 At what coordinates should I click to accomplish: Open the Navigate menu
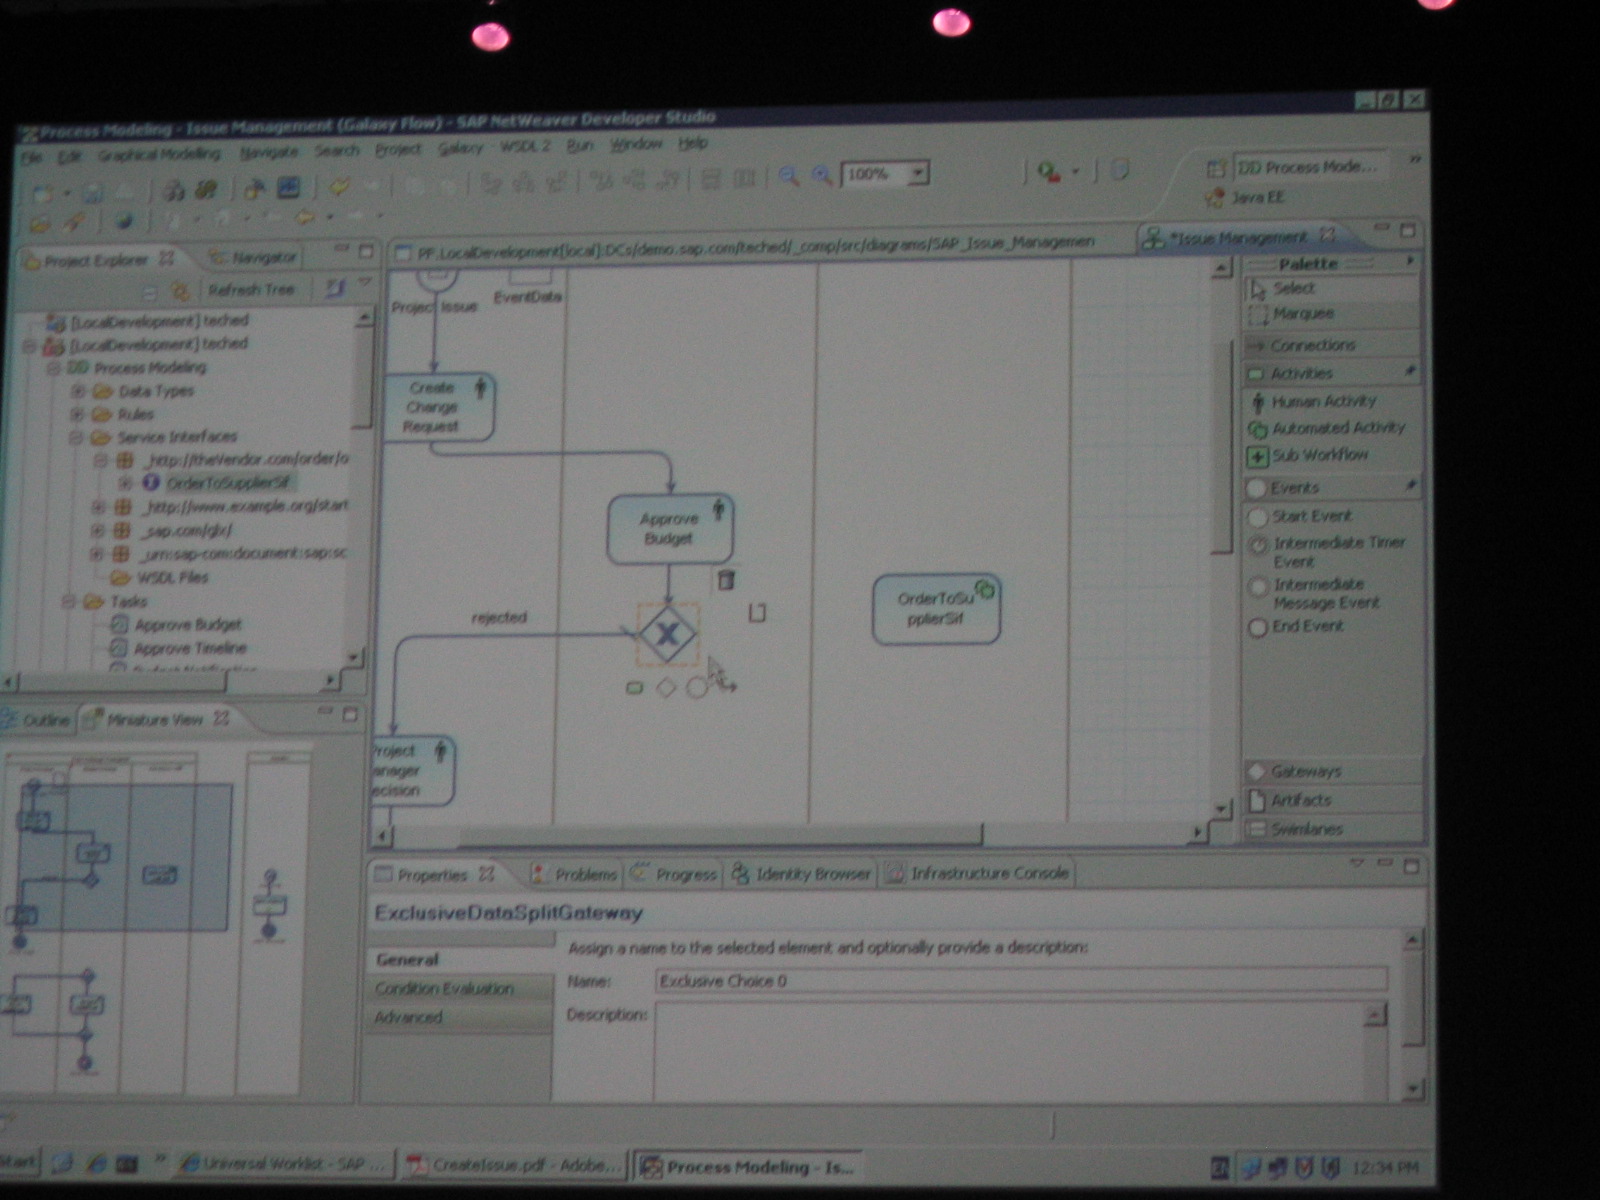pos(269,152)
